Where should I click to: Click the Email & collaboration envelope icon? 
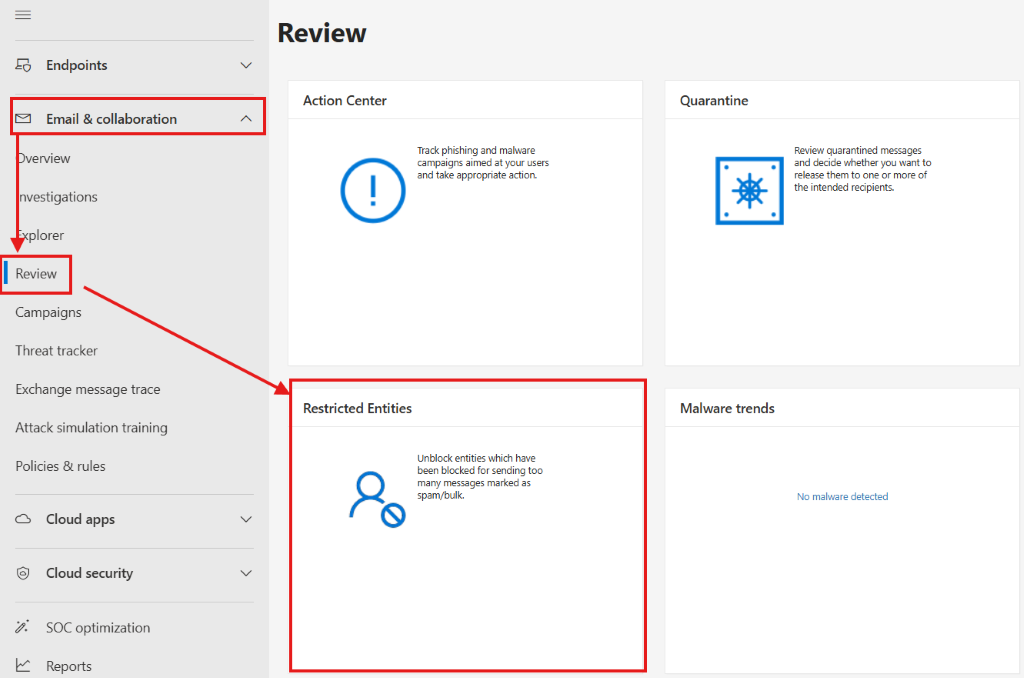click(23, 119)
